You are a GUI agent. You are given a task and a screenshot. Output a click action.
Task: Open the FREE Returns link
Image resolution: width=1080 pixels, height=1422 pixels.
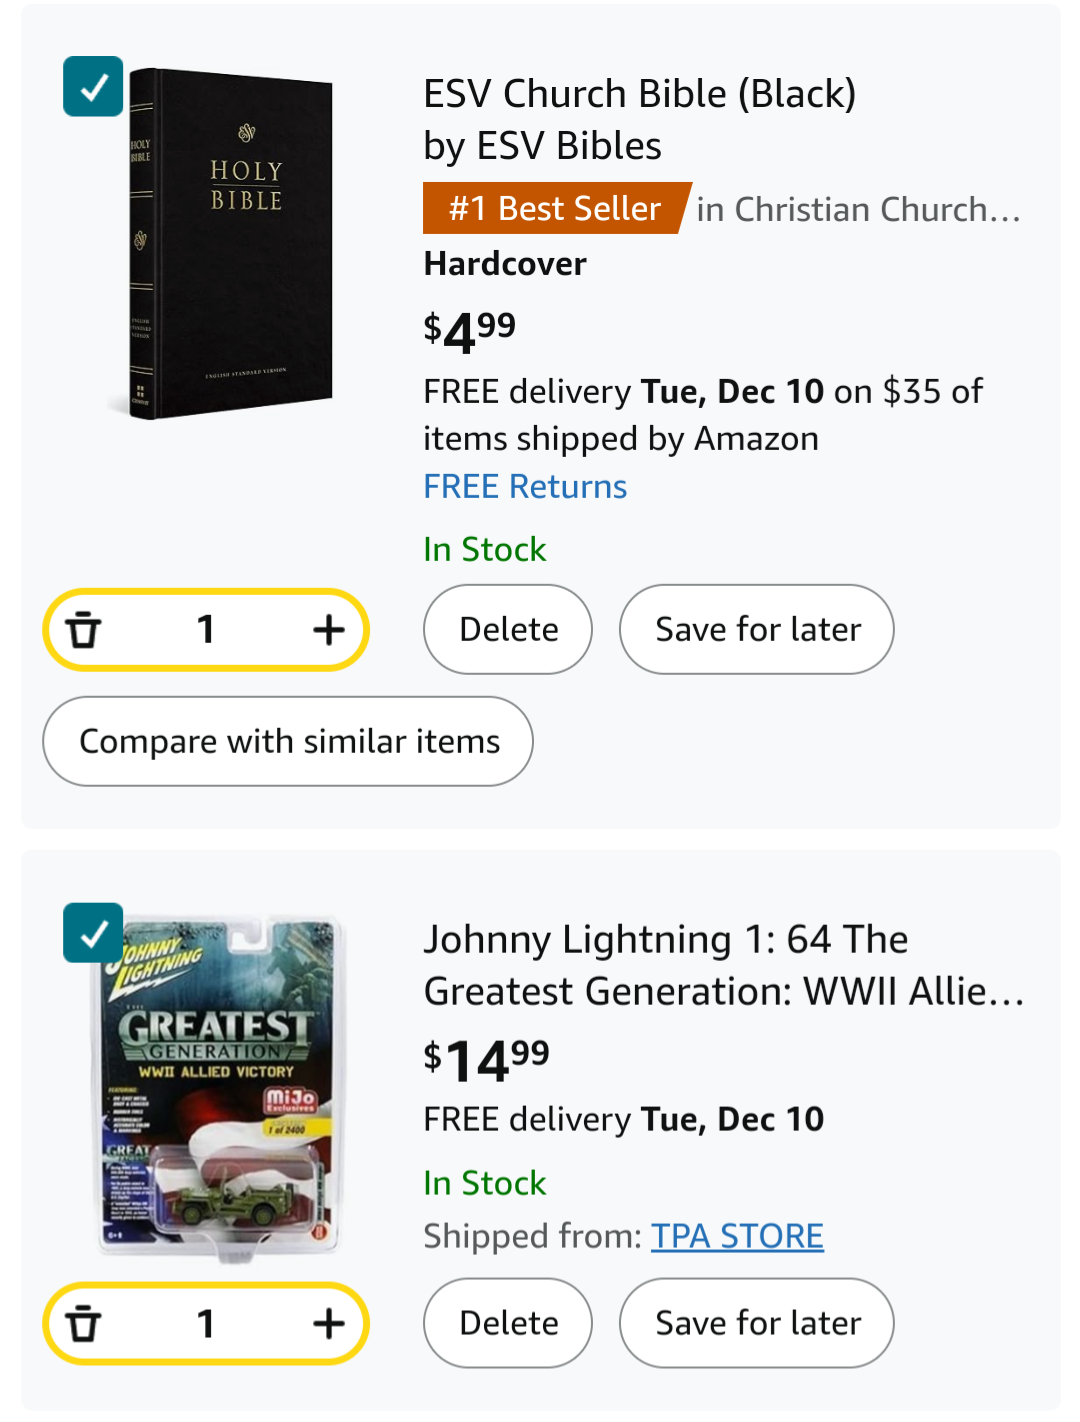pyautogui.click(x=525, y=486)
